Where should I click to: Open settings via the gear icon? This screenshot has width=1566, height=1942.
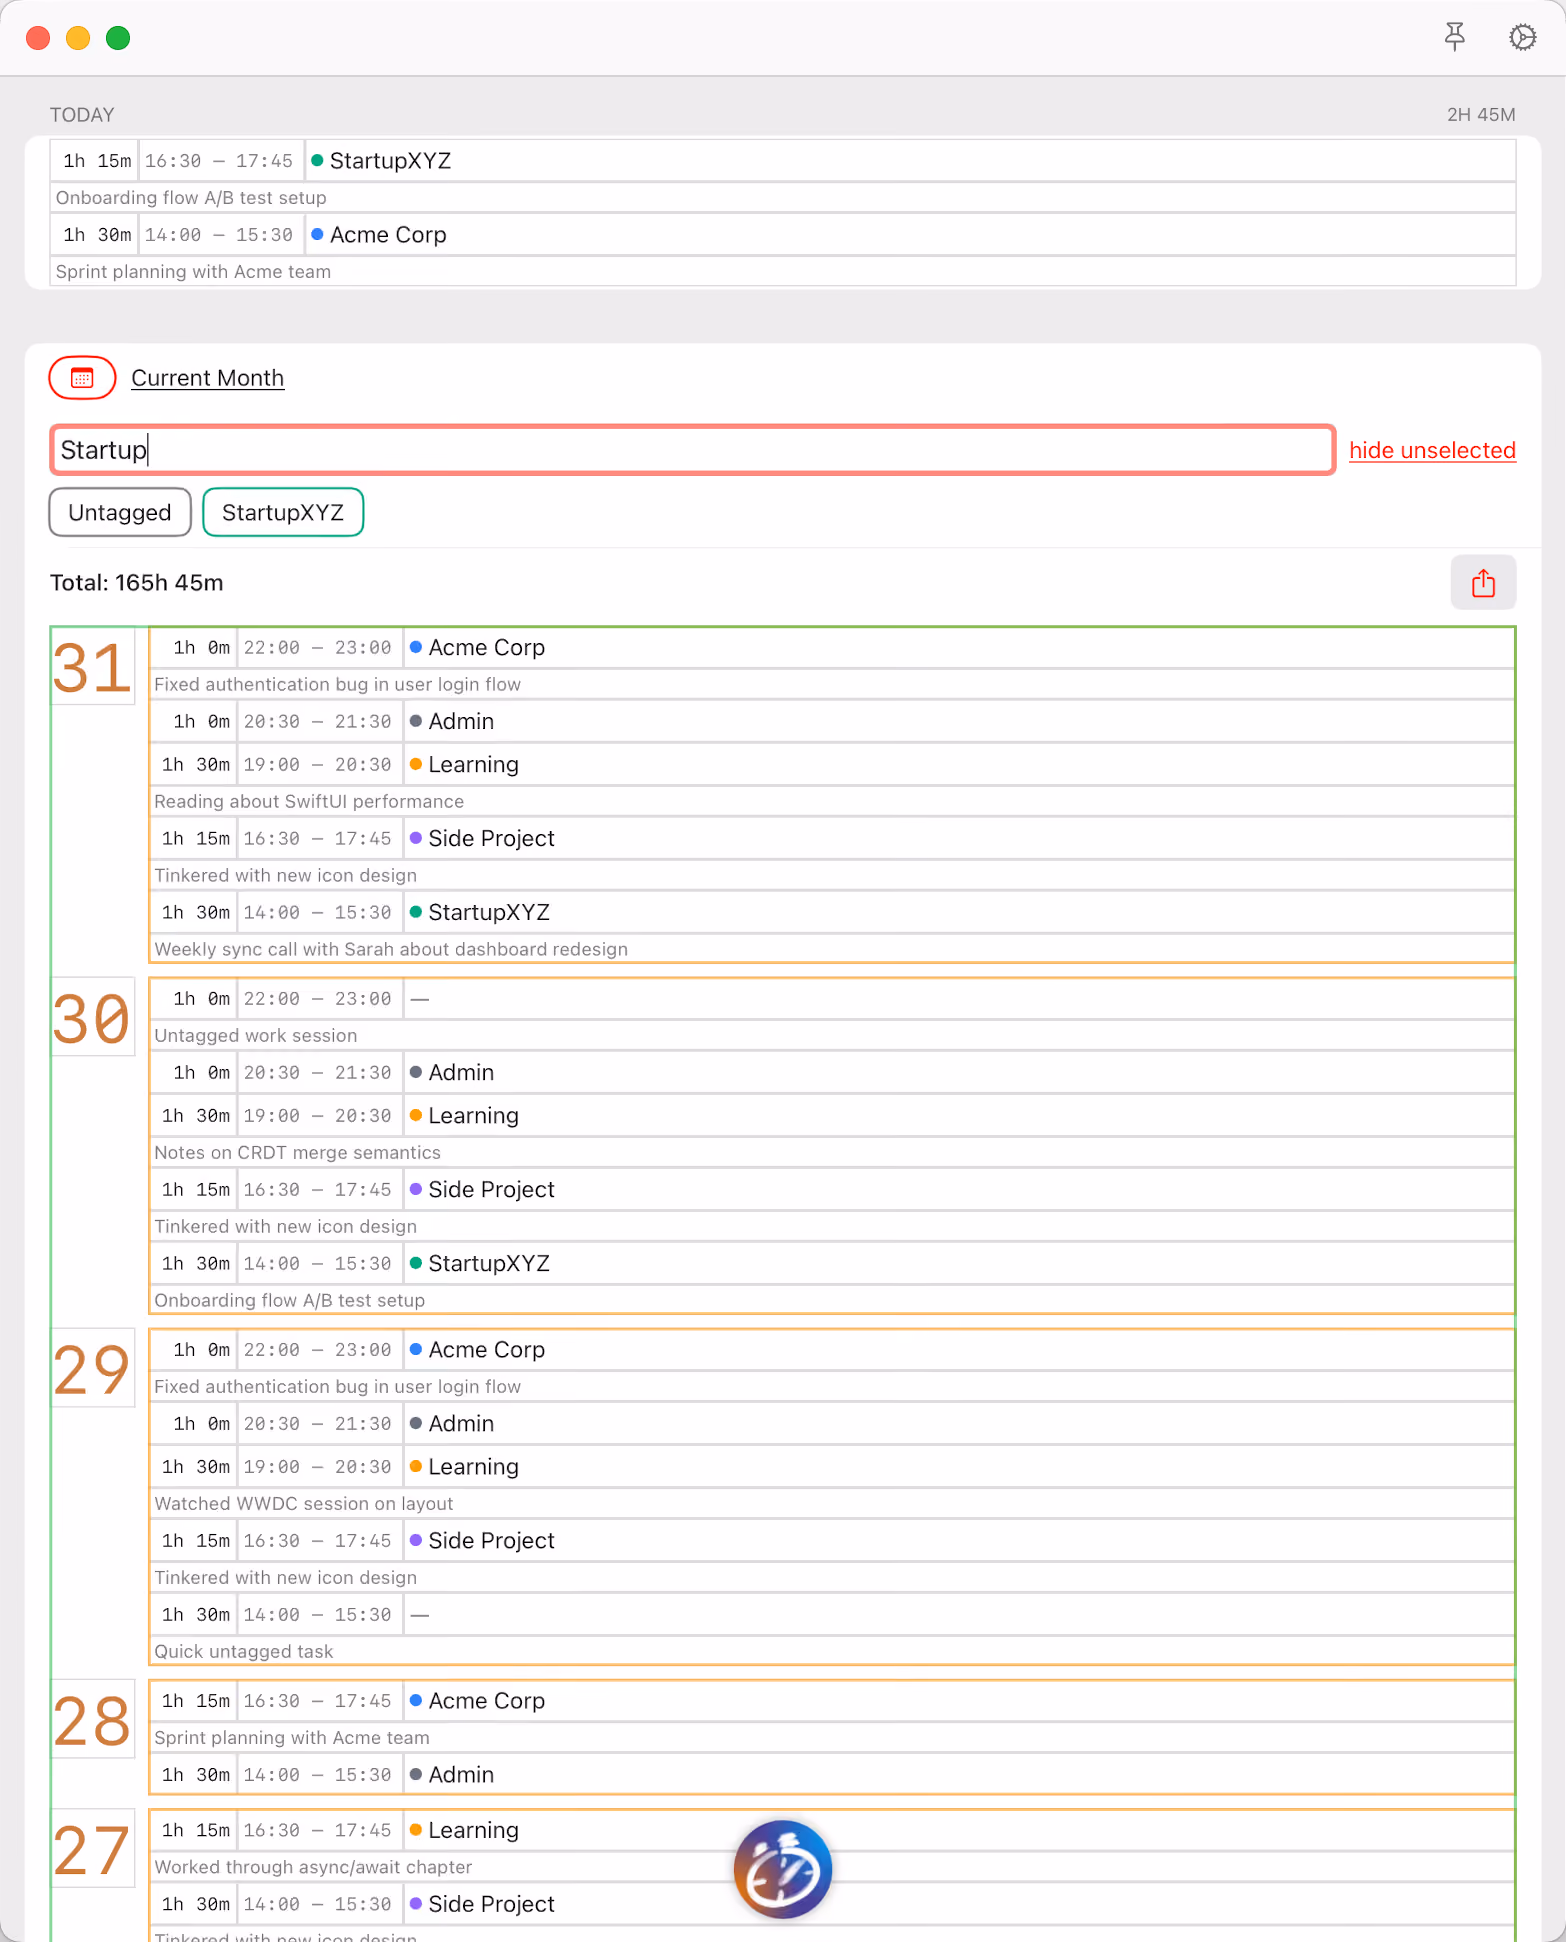point(1522,38)
